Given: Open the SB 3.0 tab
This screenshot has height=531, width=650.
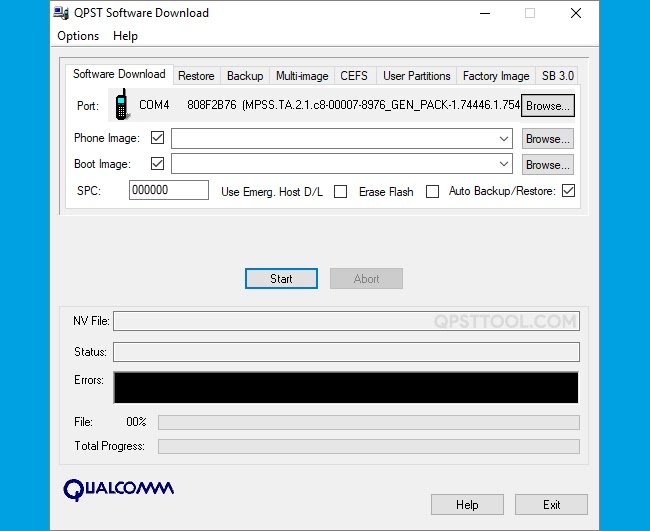Looking at the screenshot, I should 557,76.
